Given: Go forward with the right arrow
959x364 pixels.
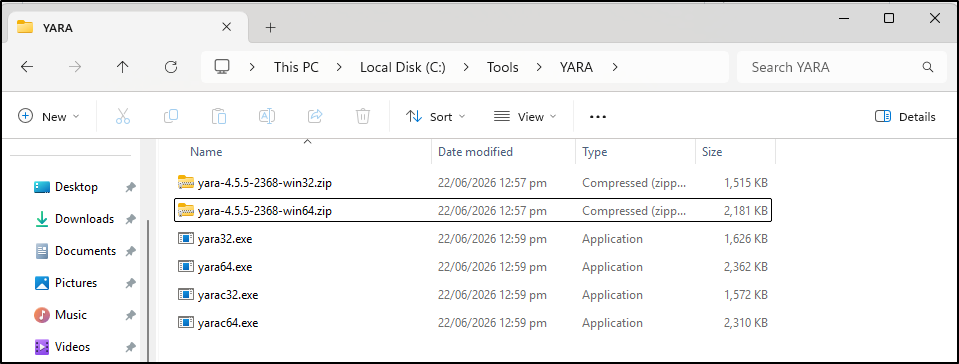Looking at the screenshot, I should click(x=75, y=67).
